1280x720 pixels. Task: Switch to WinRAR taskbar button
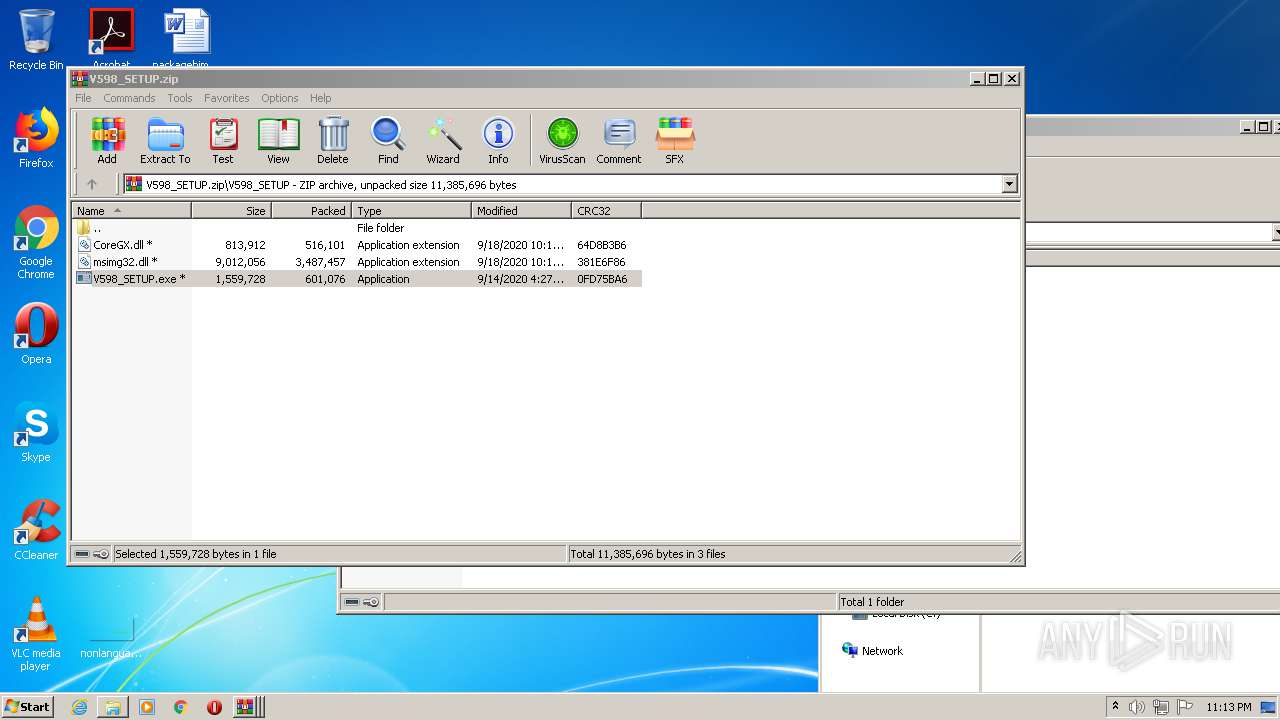pyautogui.click(x=245, y=707)
